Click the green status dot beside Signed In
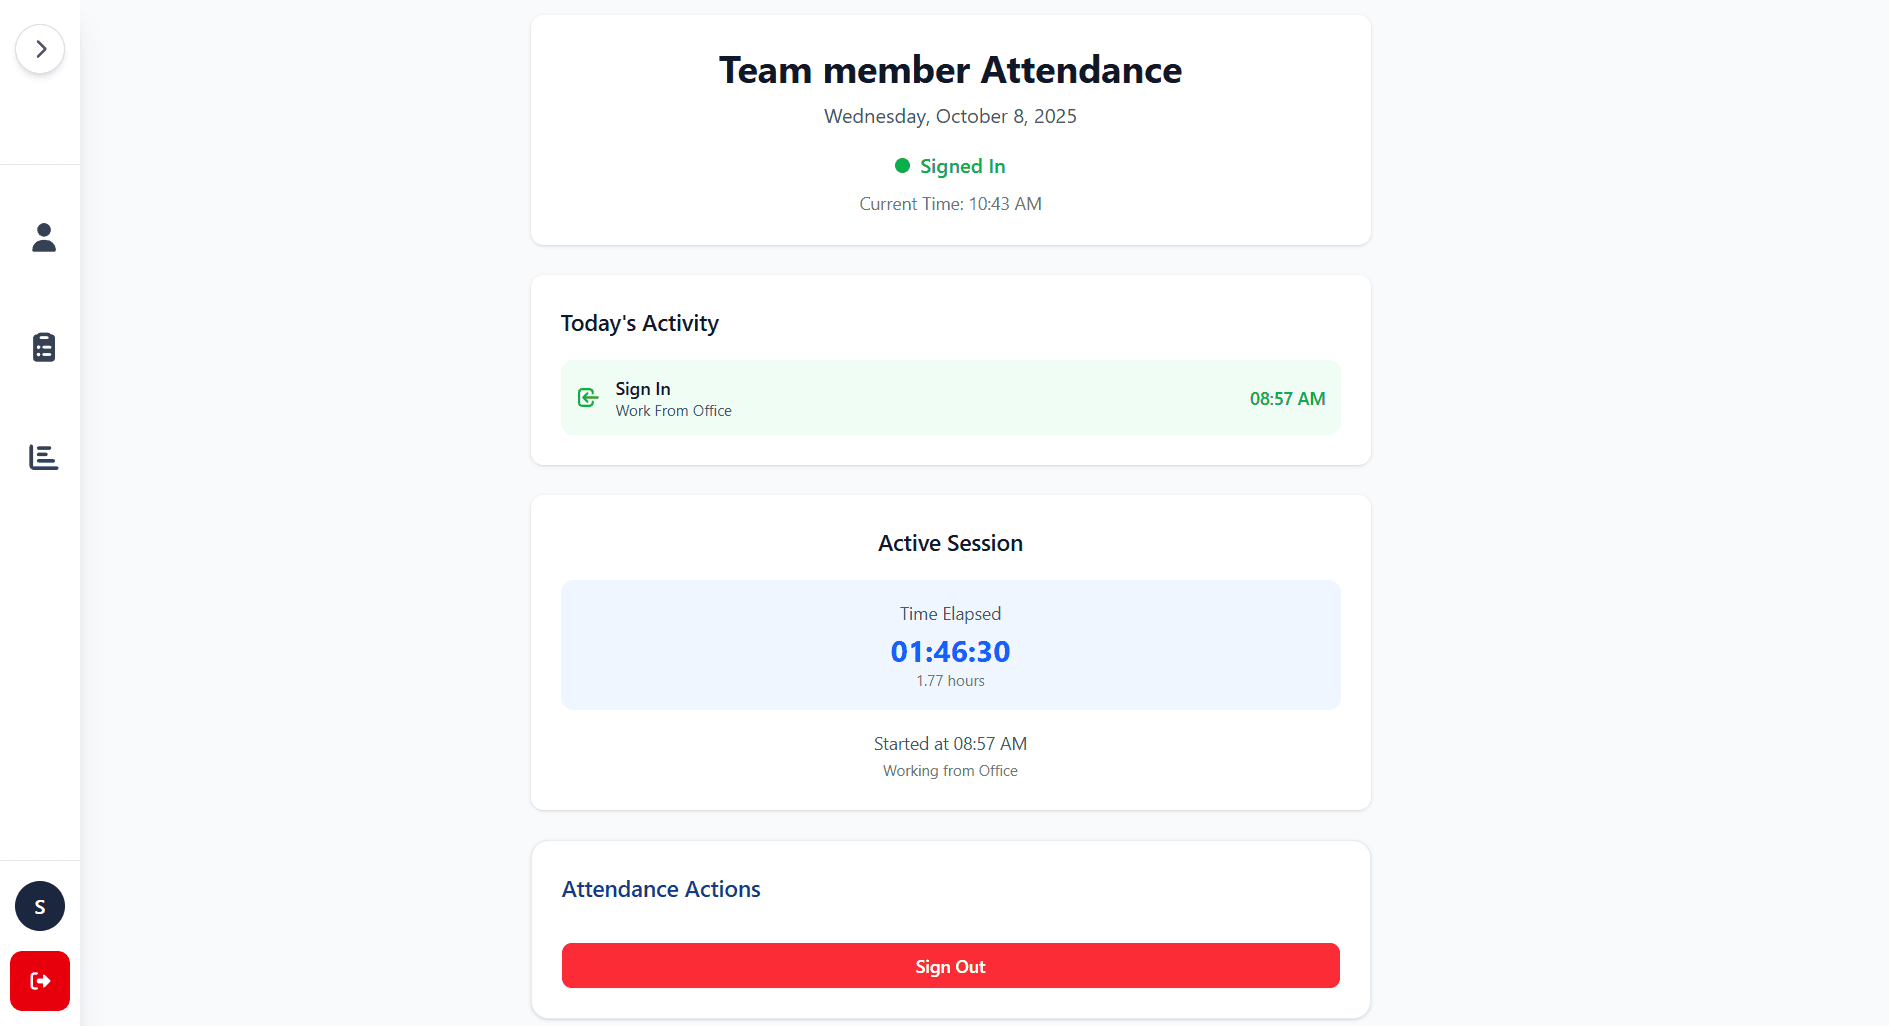The image size is (1889, 1026). click(x=901, y=165)
